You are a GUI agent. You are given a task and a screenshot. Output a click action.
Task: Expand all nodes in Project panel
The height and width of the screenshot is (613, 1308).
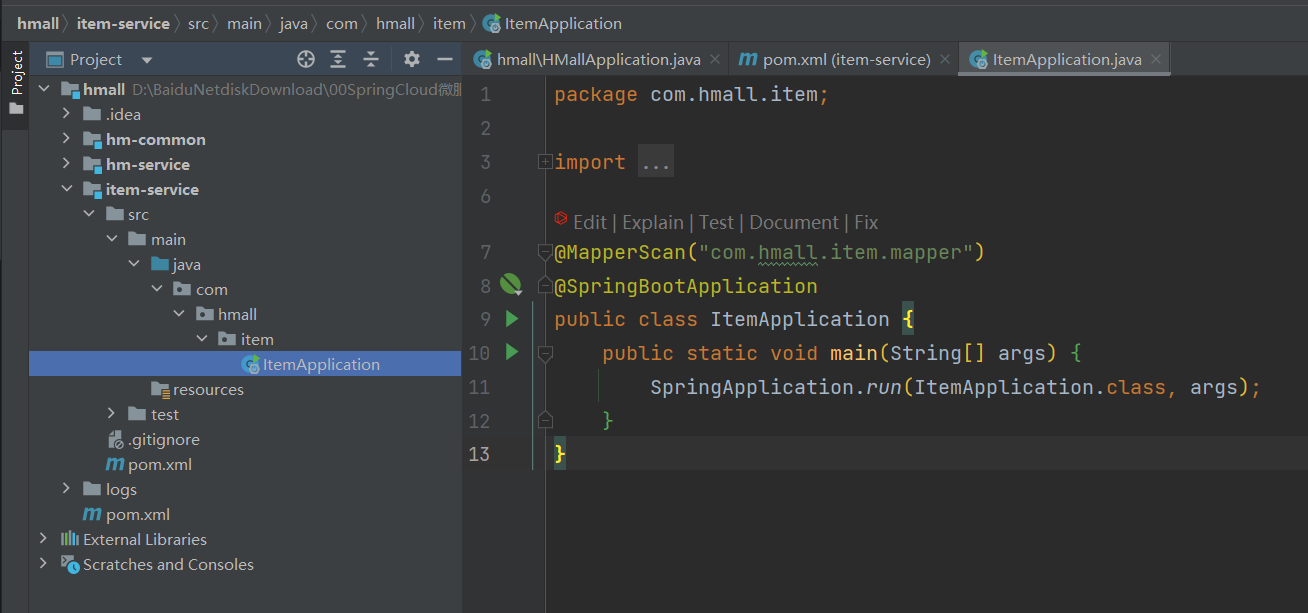pyautogui.click(x=339, y=59)
